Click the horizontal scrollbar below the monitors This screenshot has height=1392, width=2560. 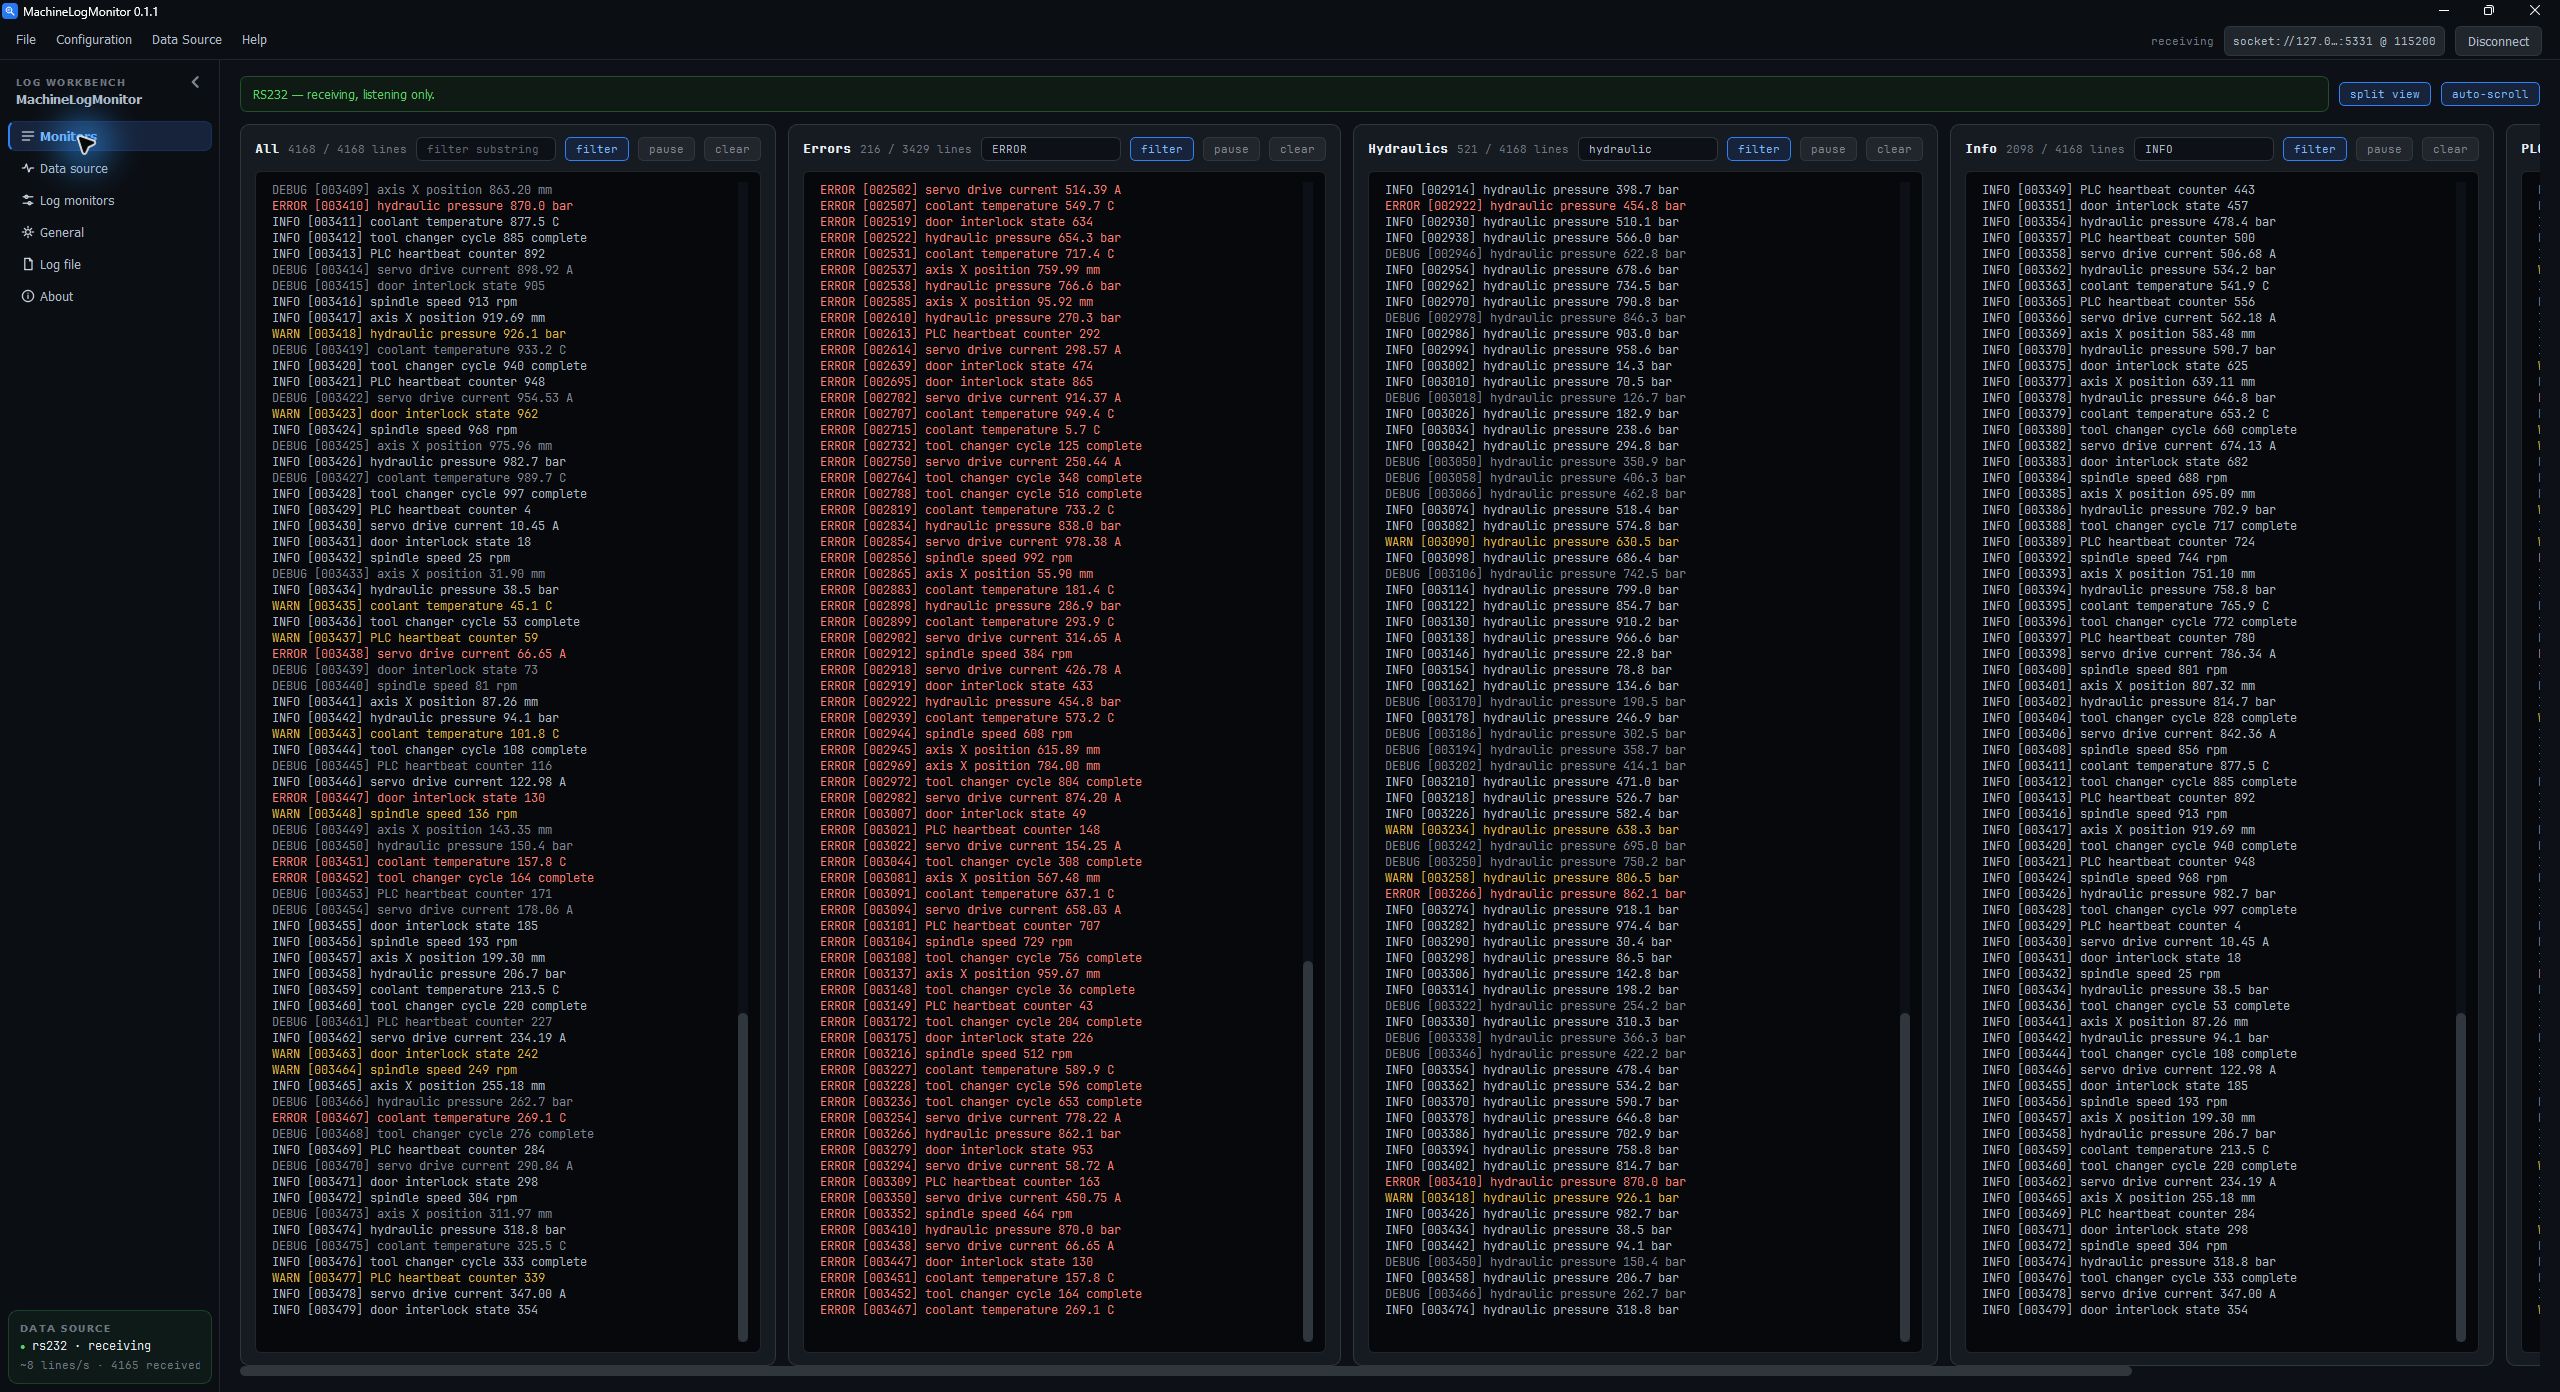click(1185, 1371)
